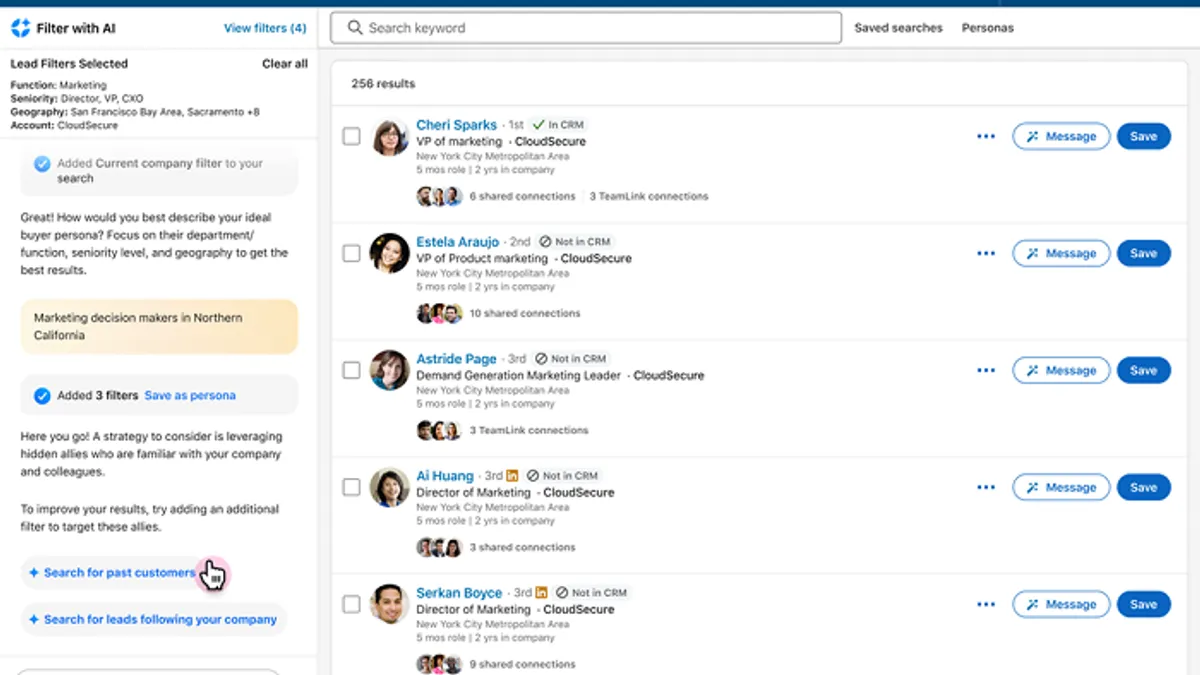Switch to the Personas tab
1200x675 pixels.
click(x=987, y=28)
